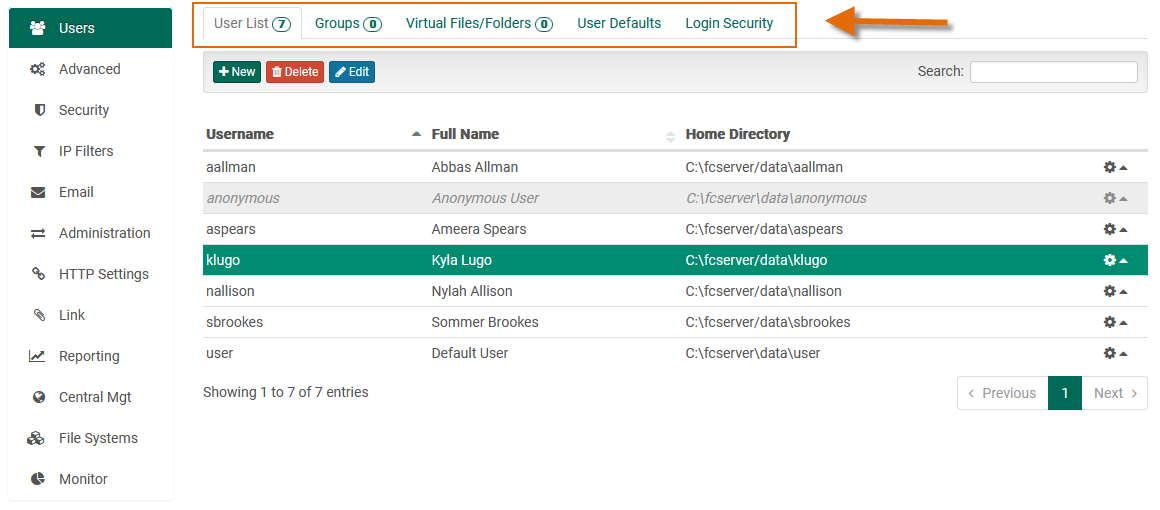The image size is (1160, 510).
Task: Click the Monitor pie chart icon
Action: tap(38, 479)
